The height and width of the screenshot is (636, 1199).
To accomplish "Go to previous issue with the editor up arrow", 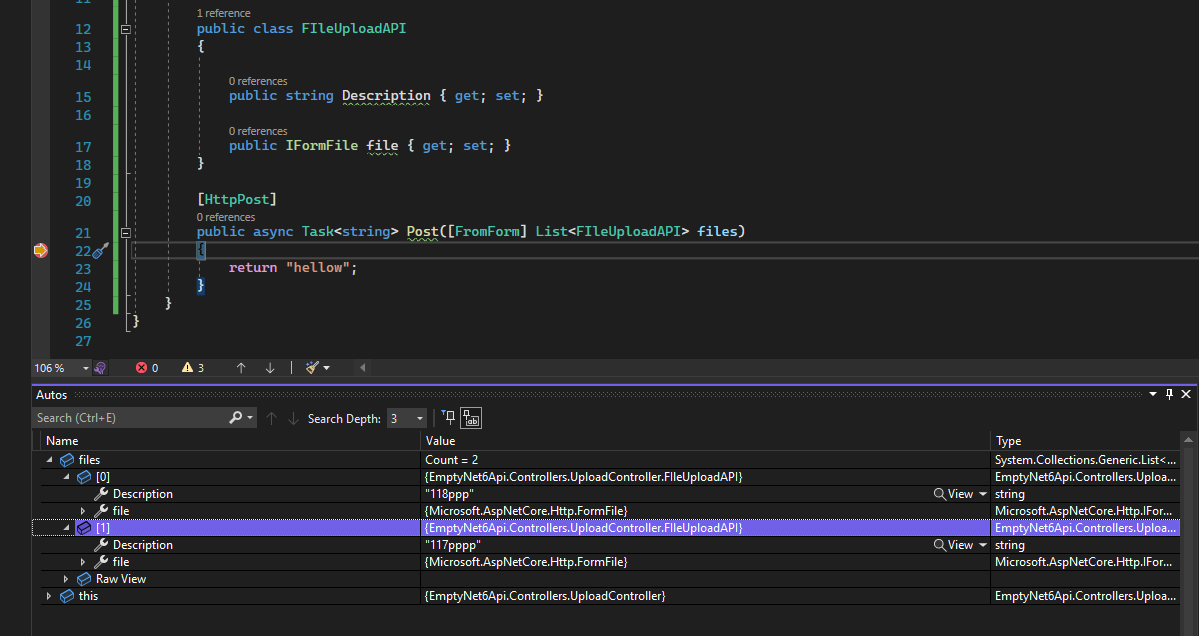I will click(241, 368).
